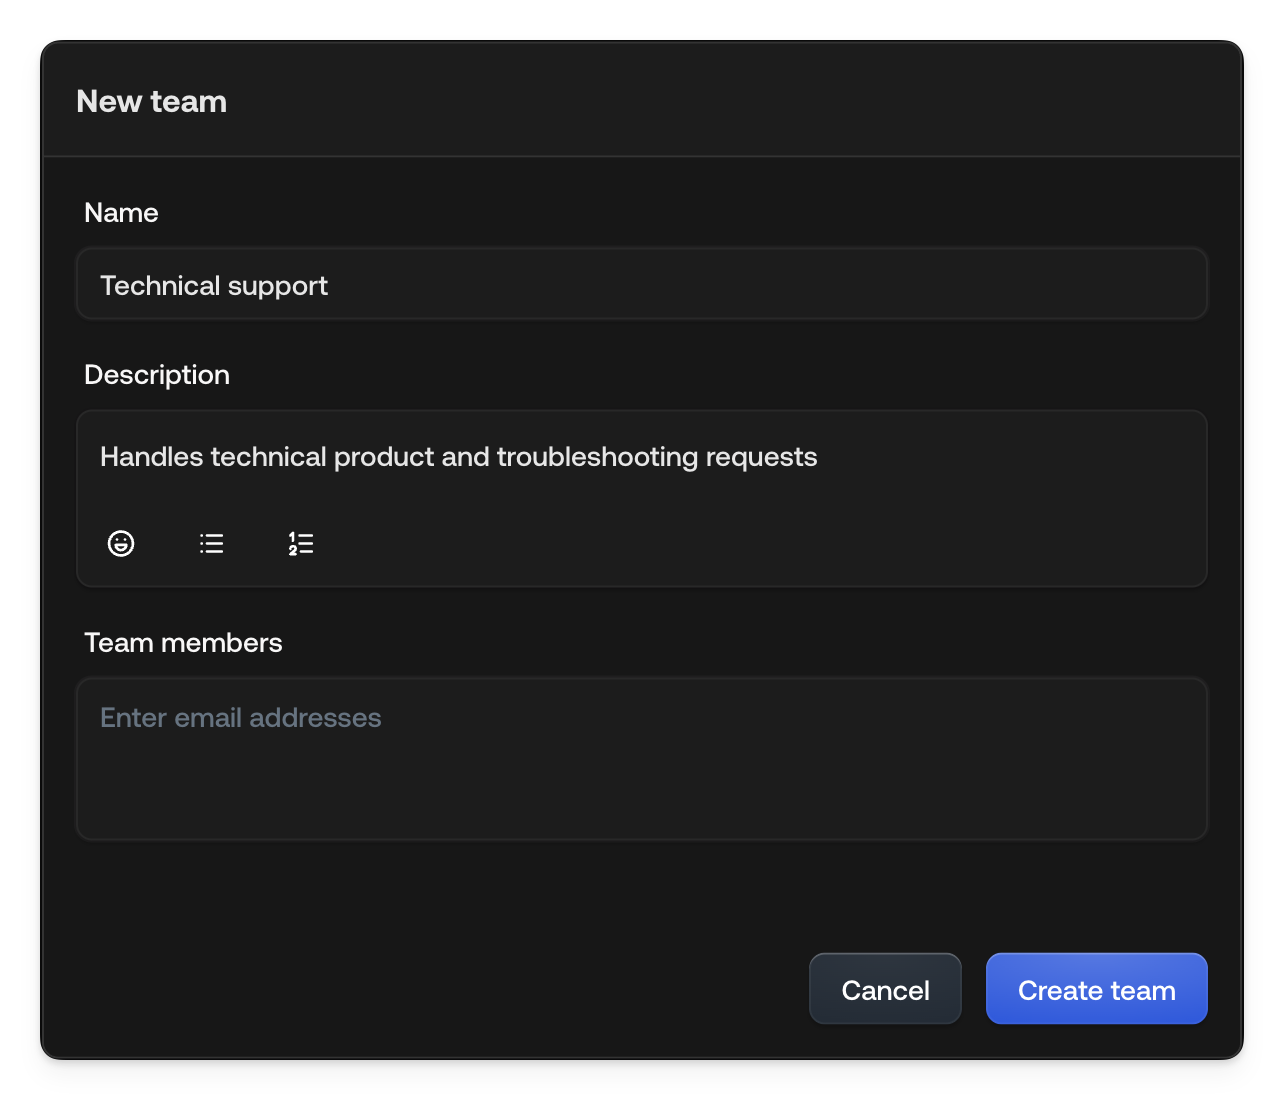Click the Team members section heading
This screenshot has width=1284, height=1100.
183,642
